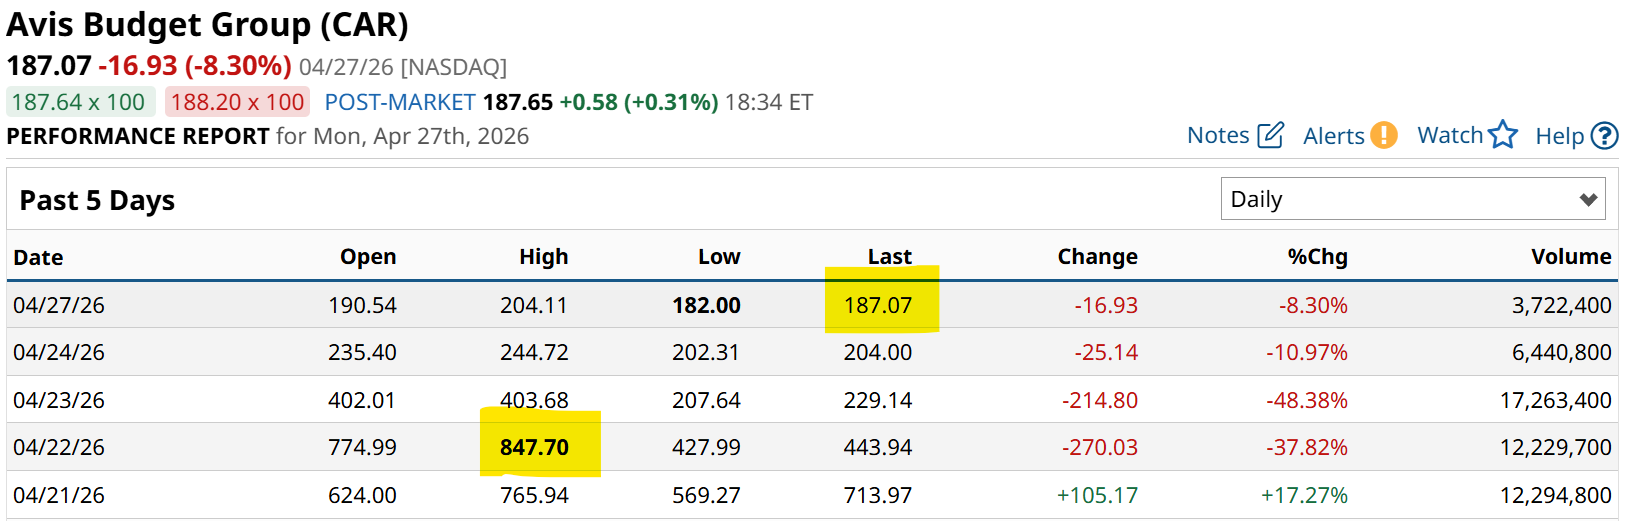This screenshot has width=1638, height=521.
Task: Click the %Chg column header
Action: point(1317,257)
